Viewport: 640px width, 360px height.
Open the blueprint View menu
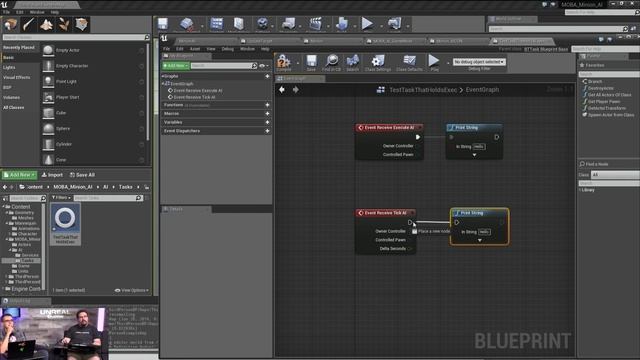(211, 49)
